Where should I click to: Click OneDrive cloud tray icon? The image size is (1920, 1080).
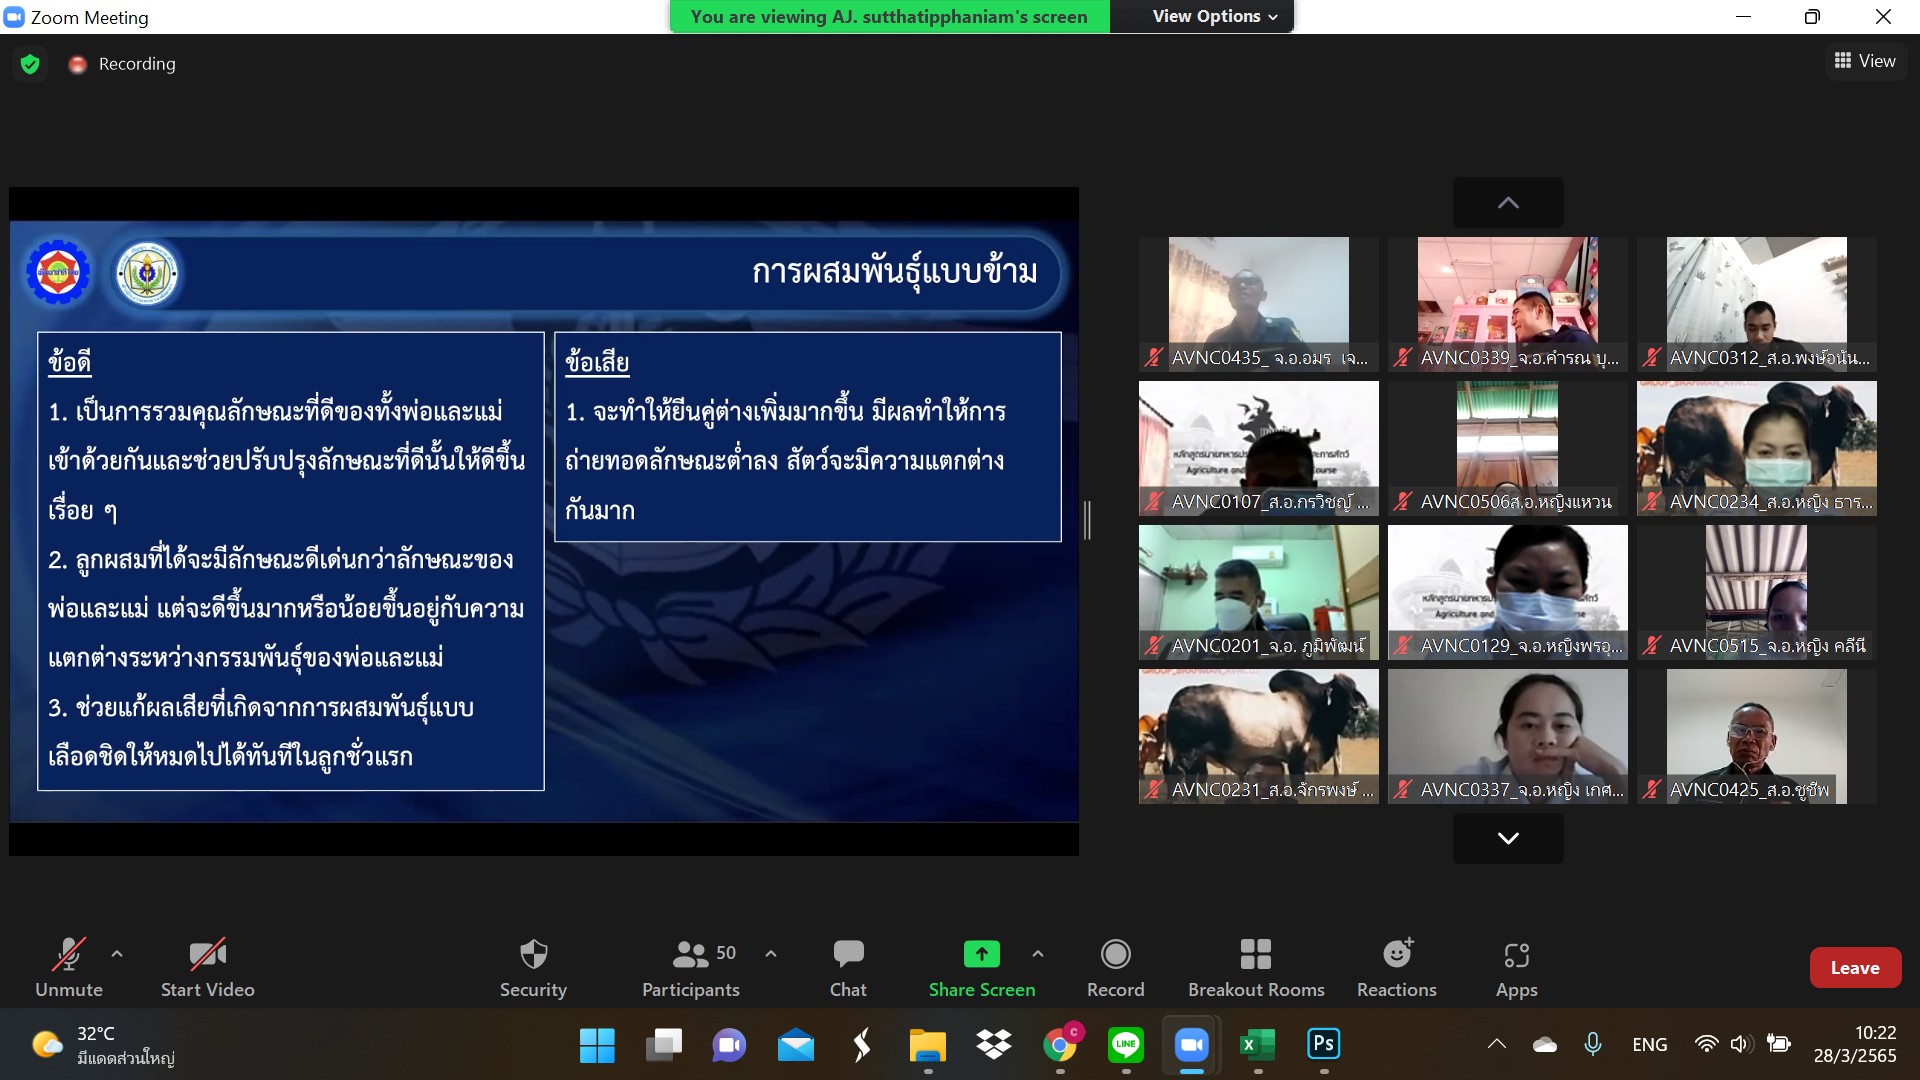pos(1545,1044)
